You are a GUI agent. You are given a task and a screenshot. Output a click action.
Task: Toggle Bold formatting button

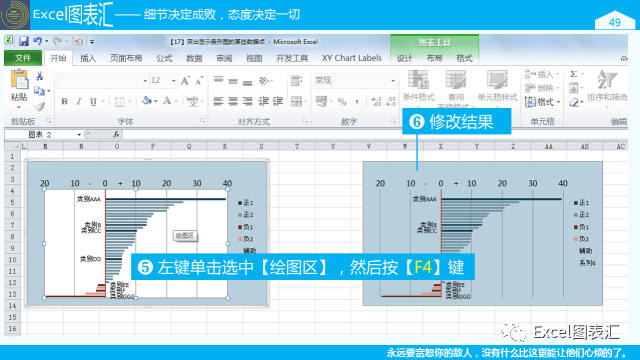[x=64, y=101]
